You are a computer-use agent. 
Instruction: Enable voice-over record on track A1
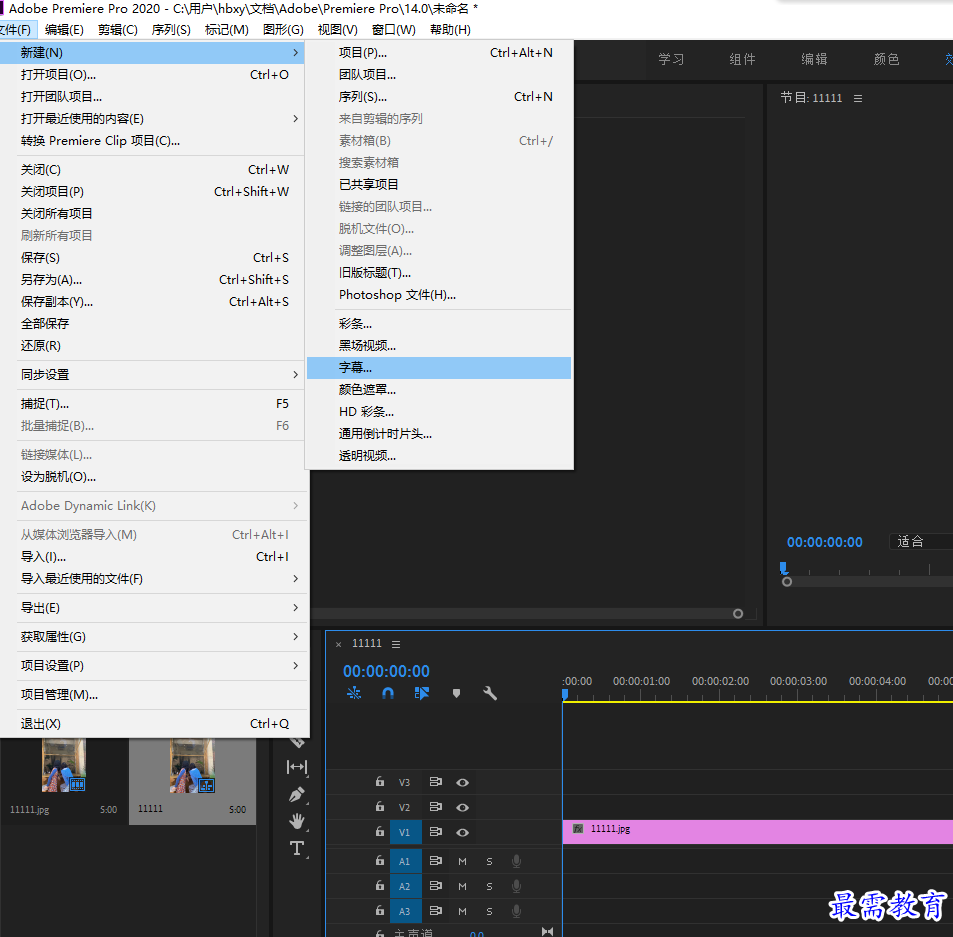click(517, 861)
